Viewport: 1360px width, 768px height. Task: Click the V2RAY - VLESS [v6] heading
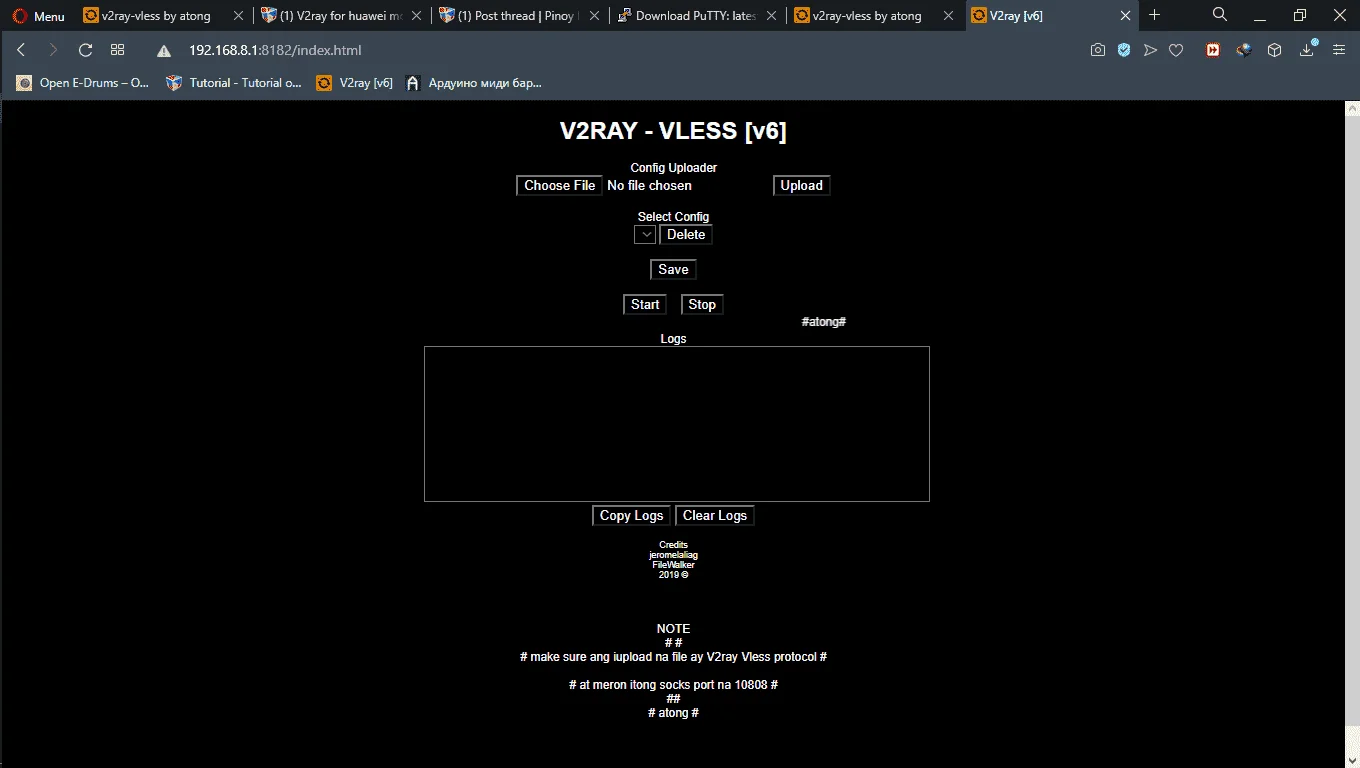tap(673, 131)
